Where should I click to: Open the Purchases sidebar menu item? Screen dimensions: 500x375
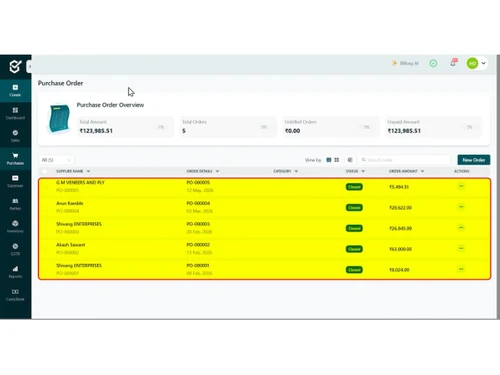(x=15, y=159)
